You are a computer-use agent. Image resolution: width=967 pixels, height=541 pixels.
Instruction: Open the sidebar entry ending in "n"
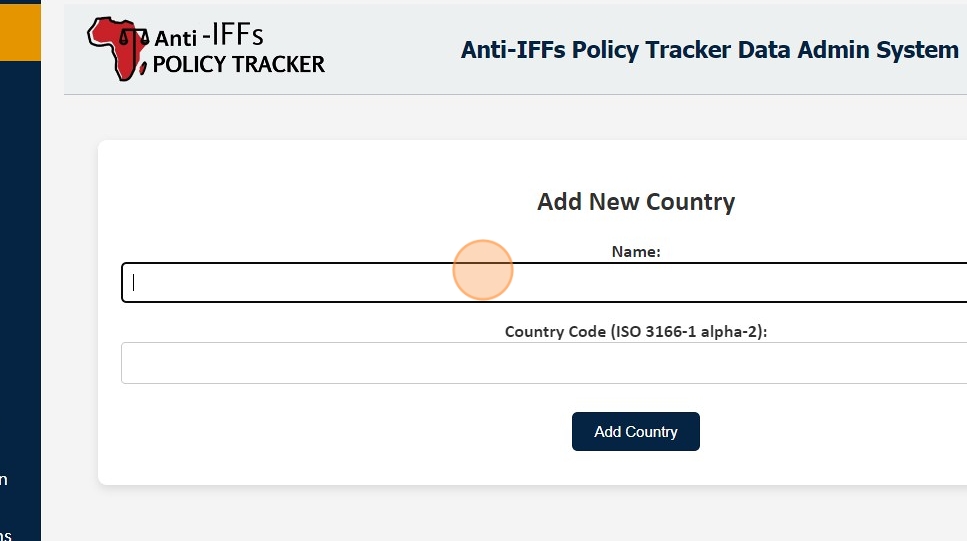[x=4, y=479]
